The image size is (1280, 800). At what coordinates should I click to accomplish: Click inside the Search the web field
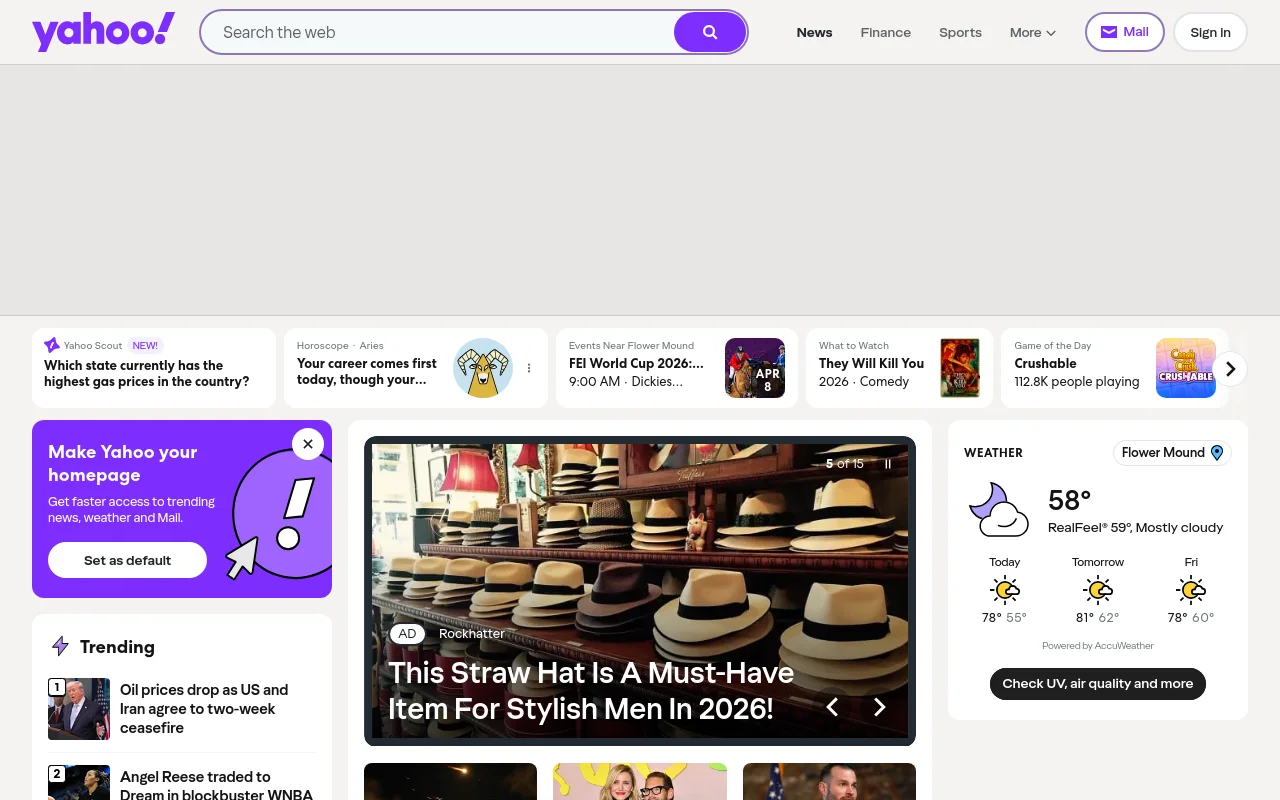coord(440,32)
